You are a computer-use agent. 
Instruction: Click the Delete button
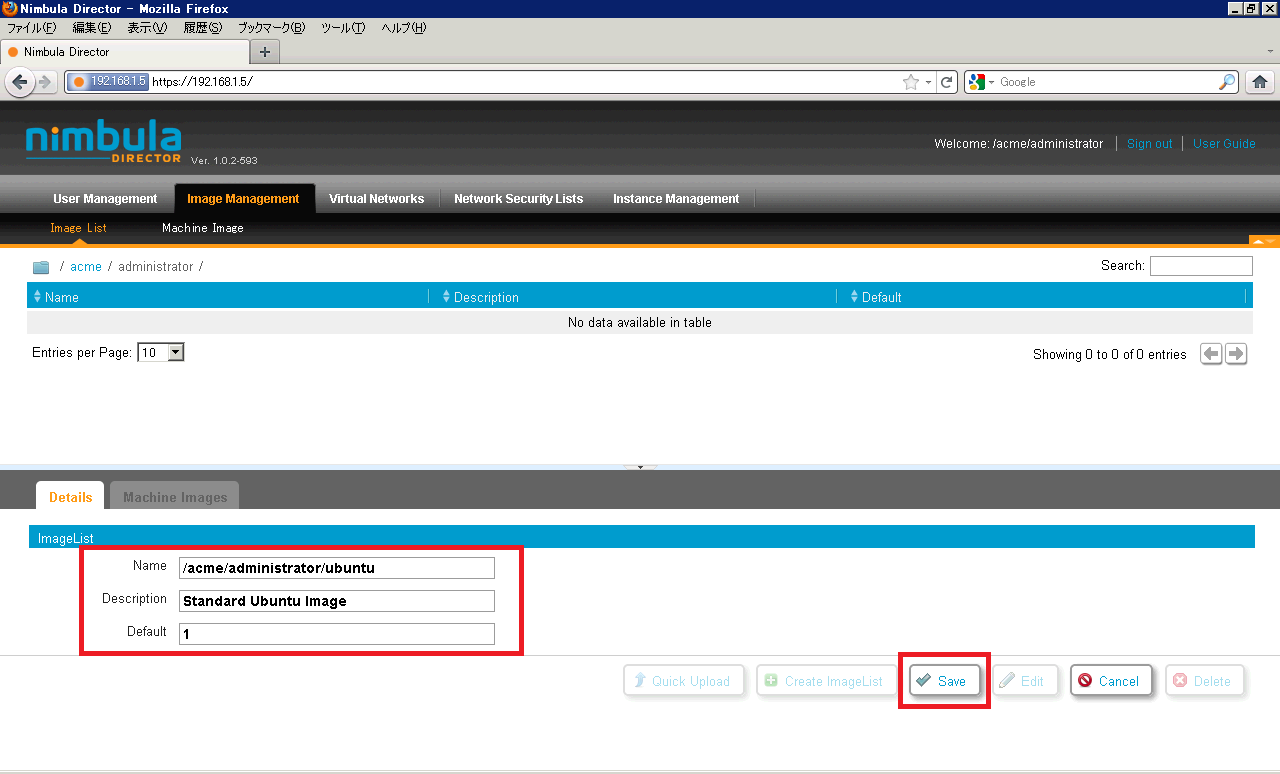click(1204, 681)
